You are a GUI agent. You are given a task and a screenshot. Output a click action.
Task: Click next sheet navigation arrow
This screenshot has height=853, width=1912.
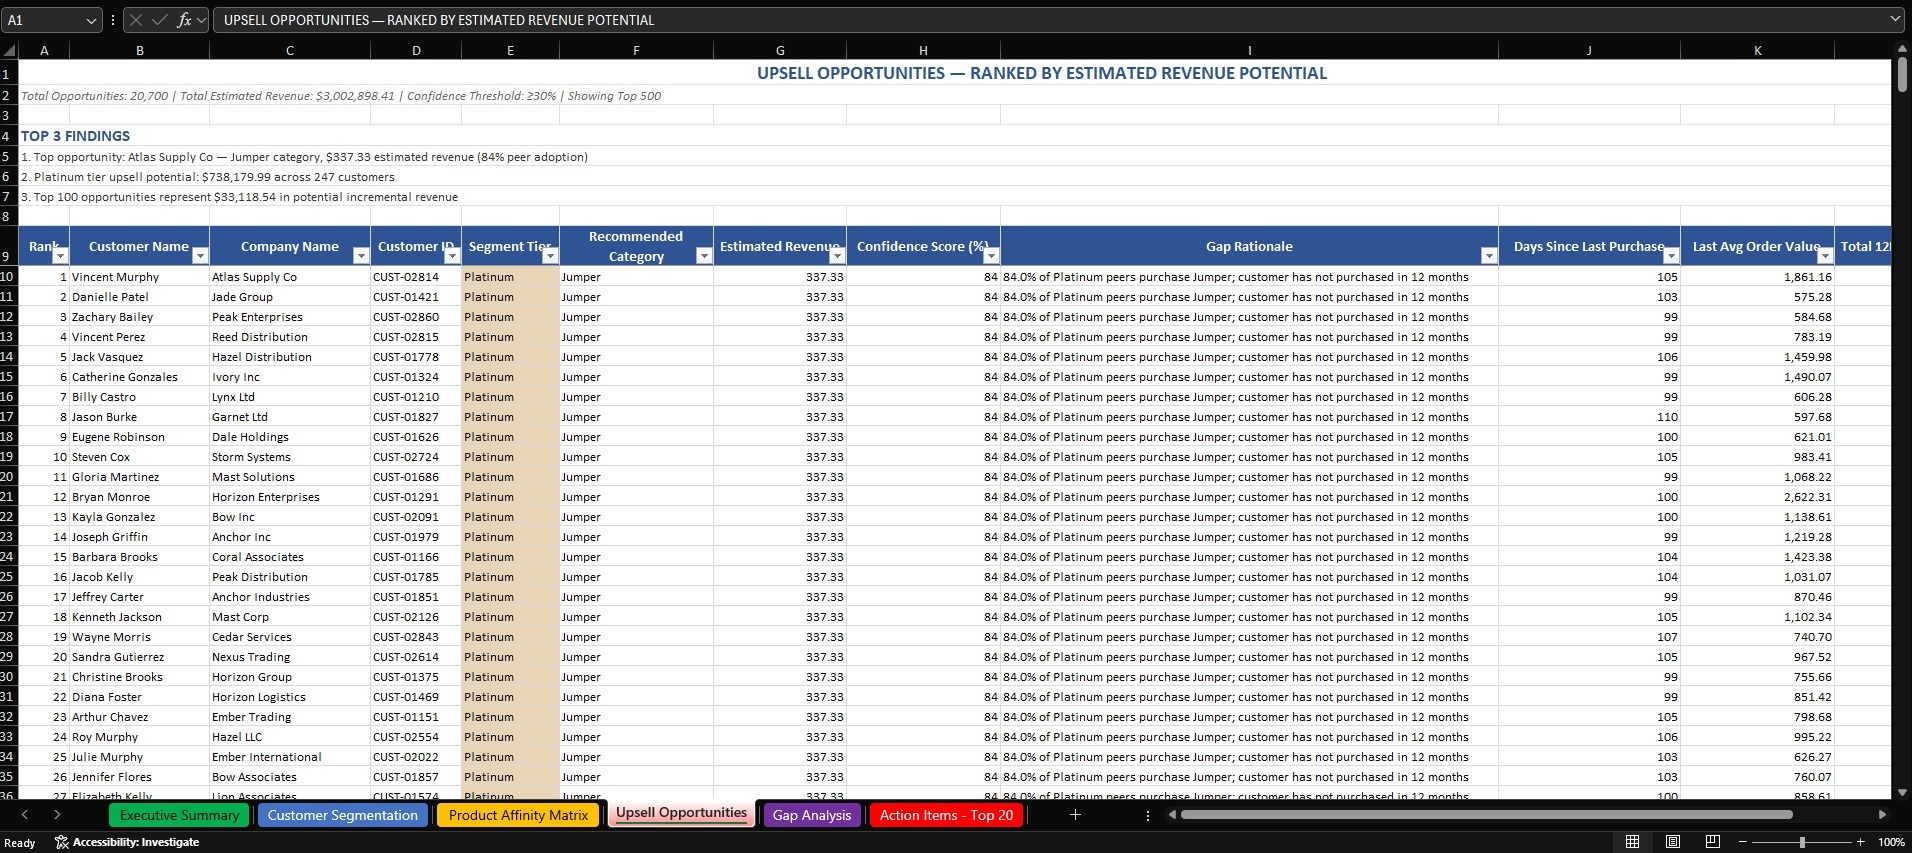pos(57,815)
